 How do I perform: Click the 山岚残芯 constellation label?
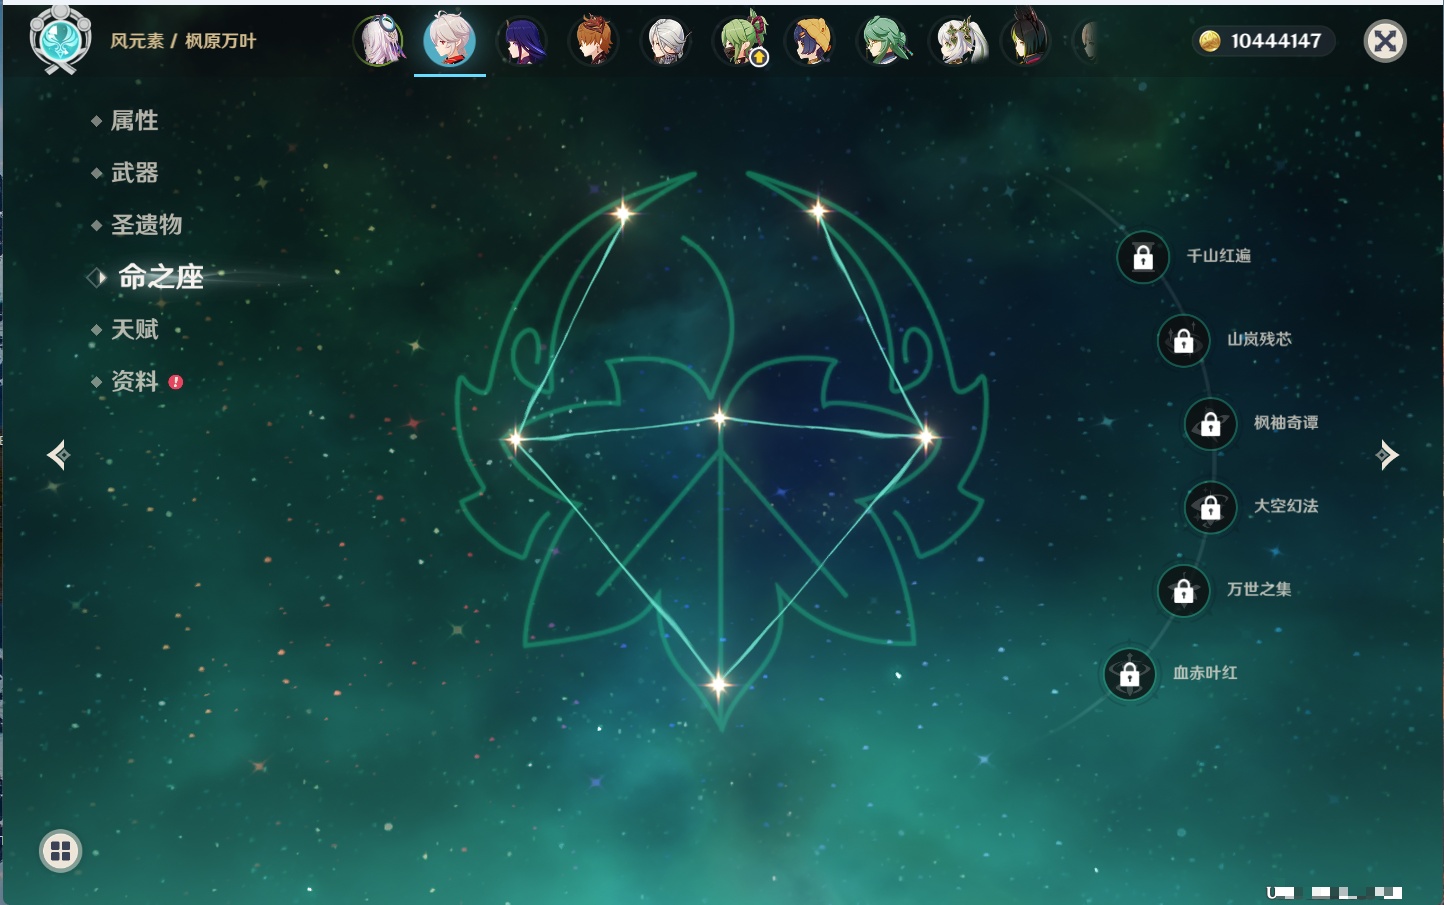point(1259,339)
